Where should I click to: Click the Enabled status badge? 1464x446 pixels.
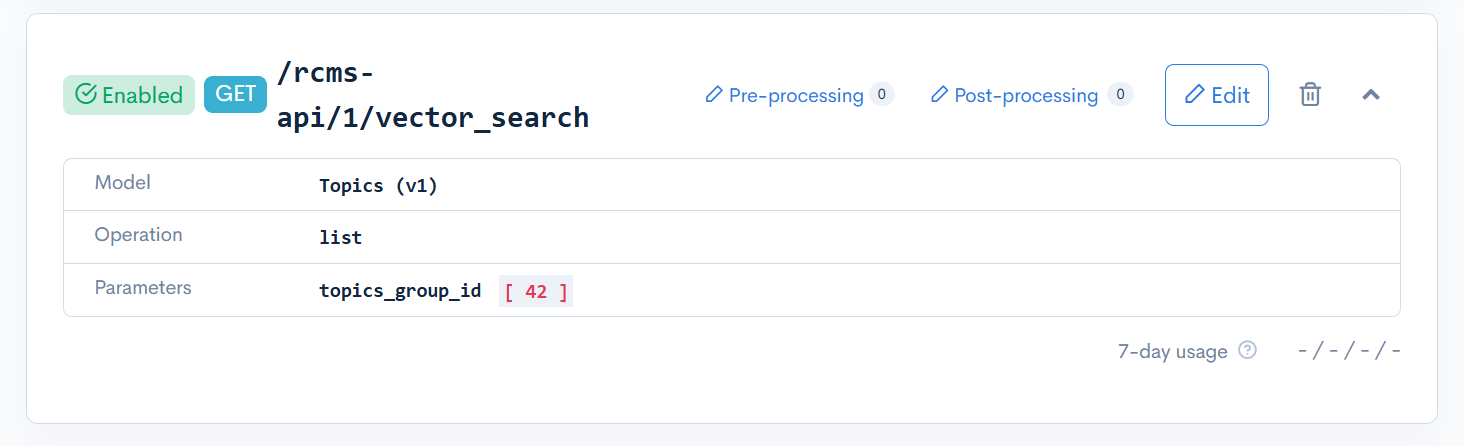(129, 95)
